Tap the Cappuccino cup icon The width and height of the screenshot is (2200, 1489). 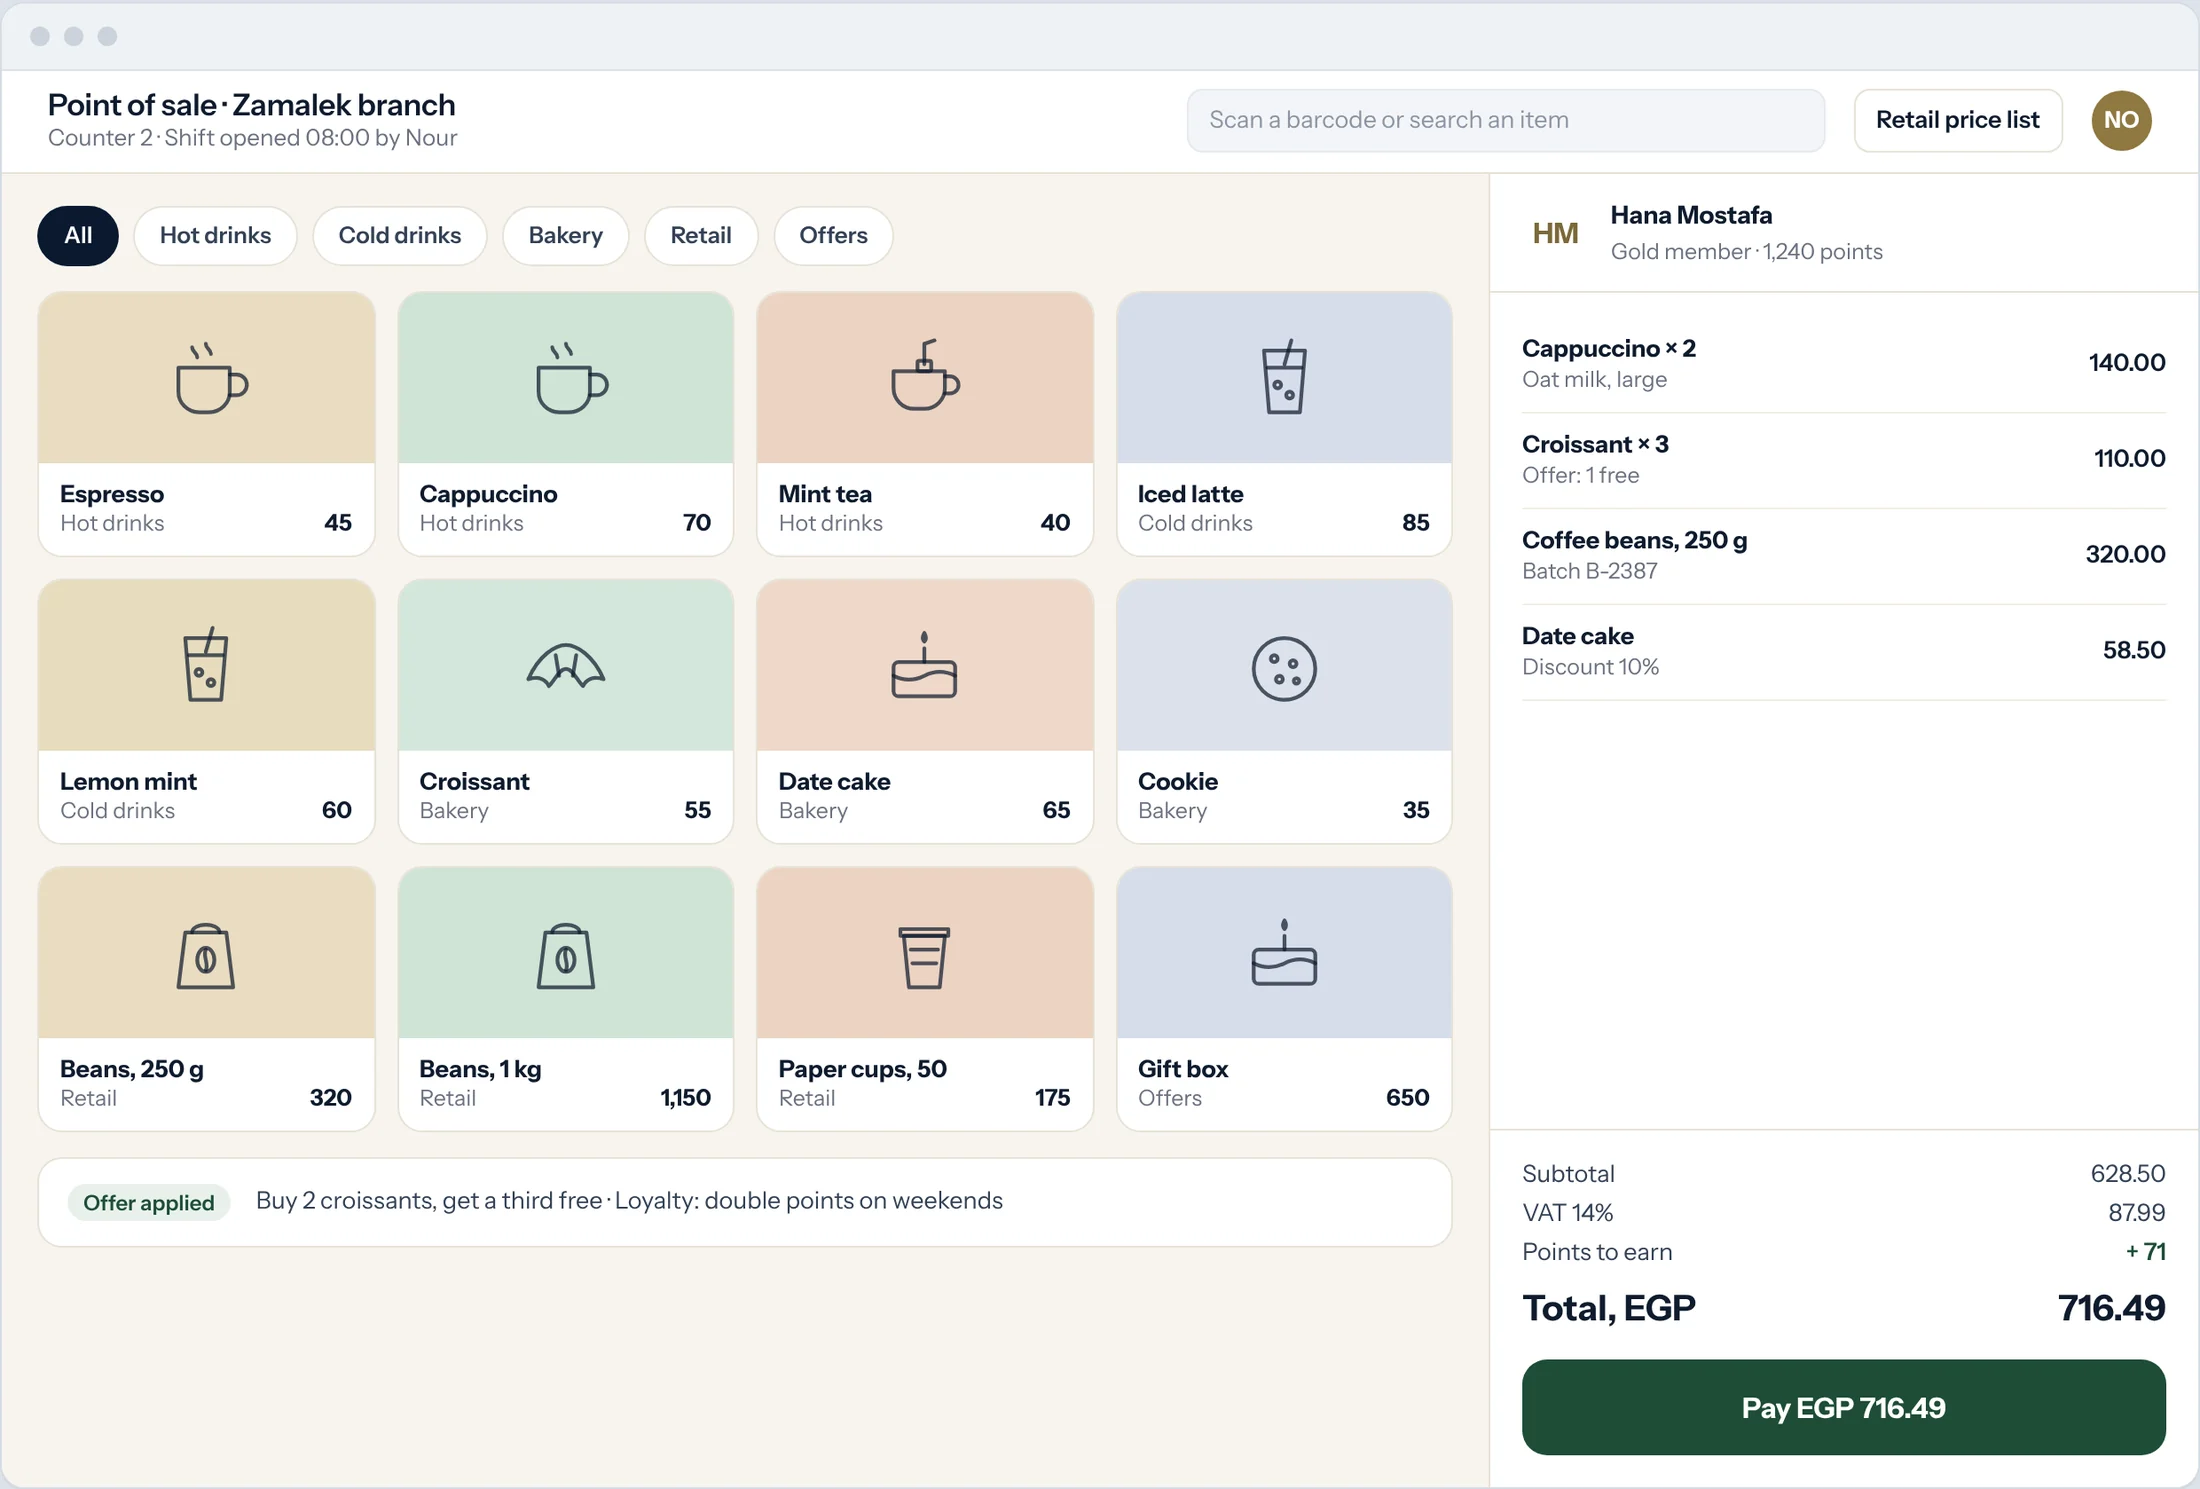point(571,378)
